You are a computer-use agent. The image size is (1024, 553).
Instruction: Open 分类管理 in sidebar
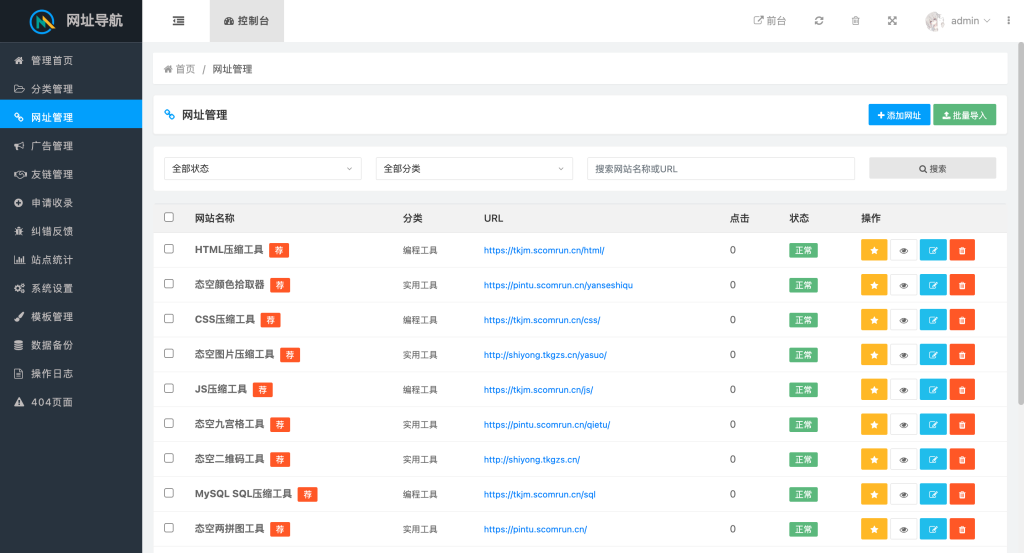[x=71, y=89]
